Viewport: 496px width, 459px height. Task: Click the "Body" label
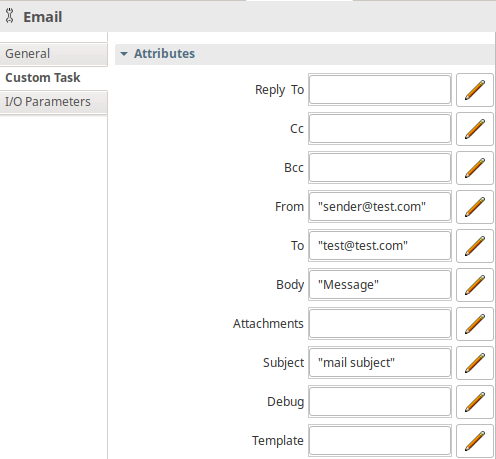point(290,285)
